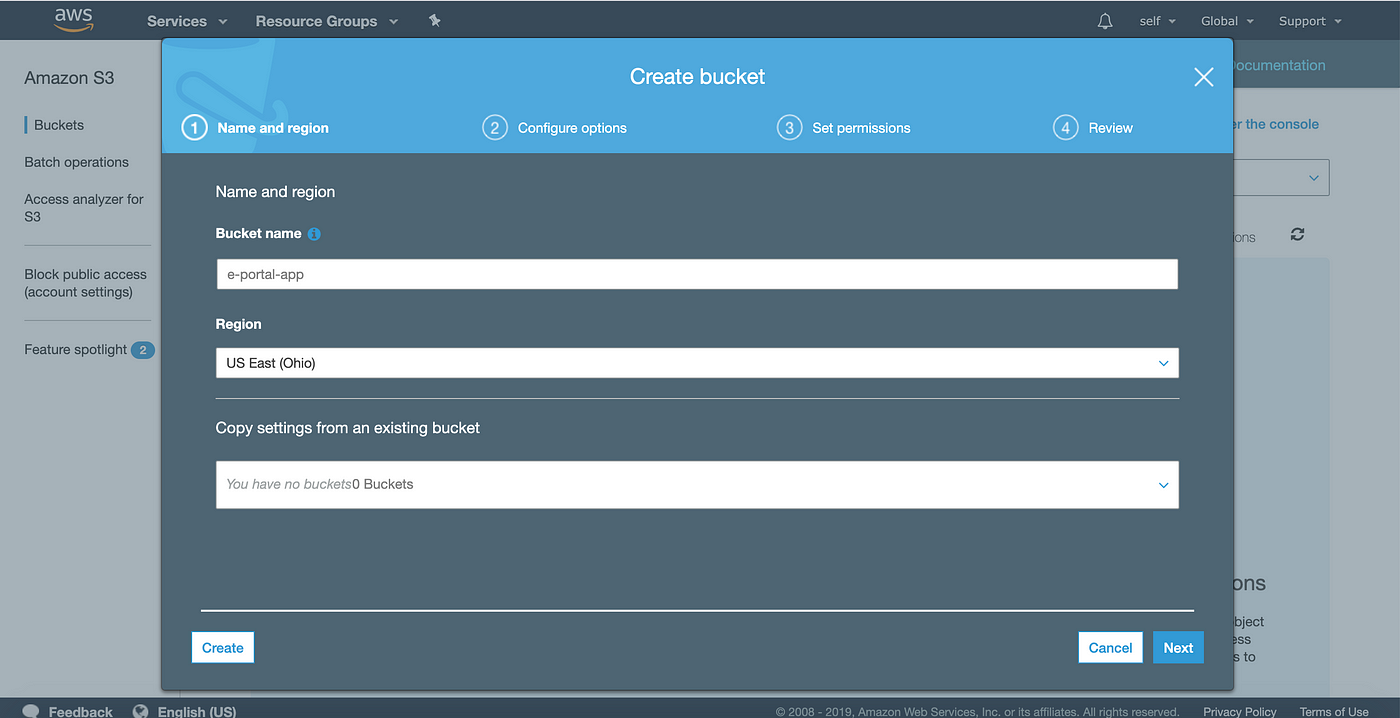Open the Region dropdown US East (Ohio)
1400x718 pixels.
point(697,363)
